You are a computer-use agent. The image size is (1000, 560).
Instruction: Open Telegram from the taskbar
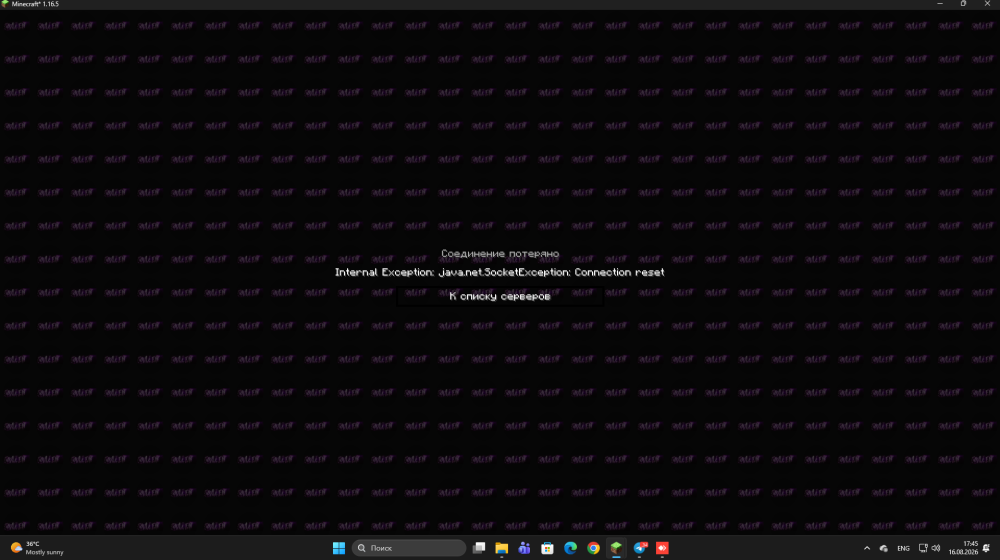(640, 548)
